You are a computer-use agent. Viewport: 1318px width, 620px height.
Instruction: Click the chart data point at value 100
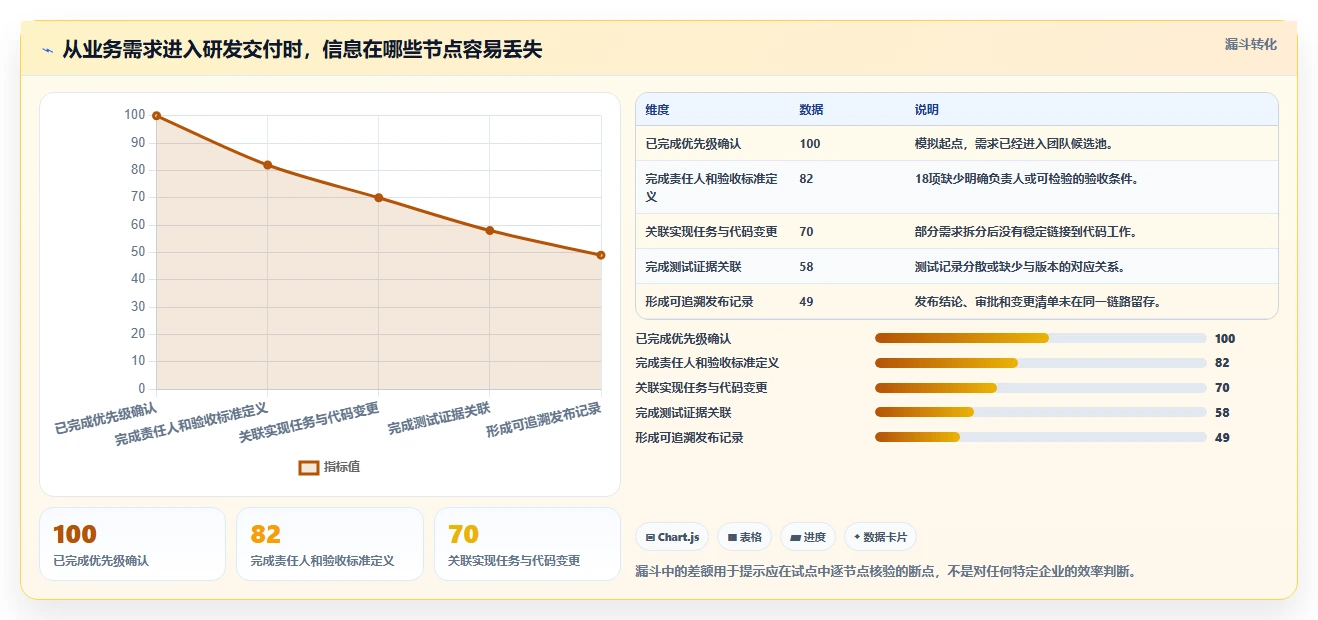coord(156,116)
